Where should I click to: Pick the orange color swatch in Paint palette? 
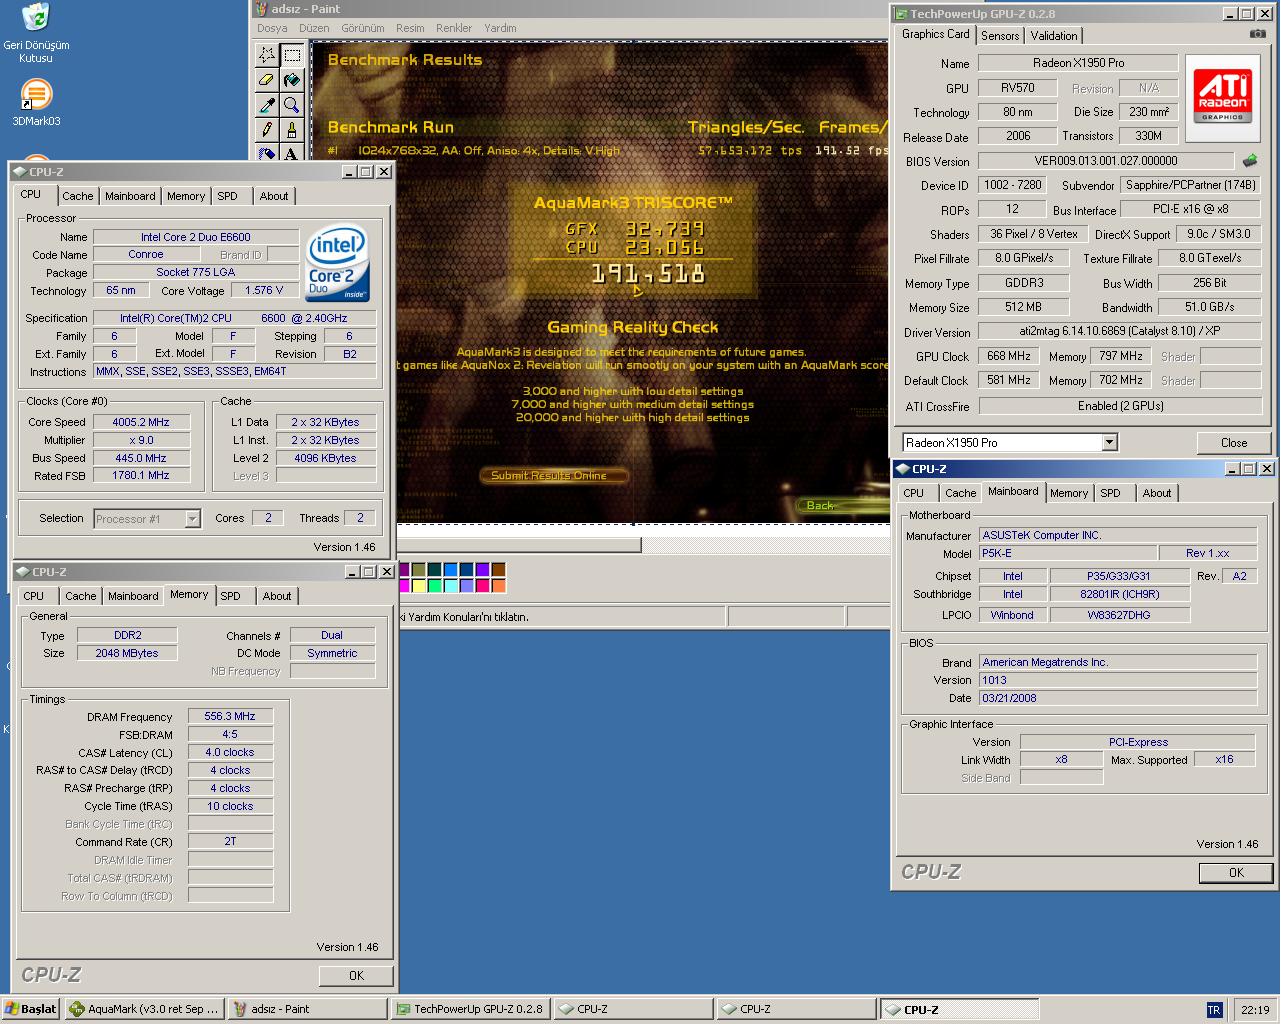pyautogui.click(x=498, y=586)
